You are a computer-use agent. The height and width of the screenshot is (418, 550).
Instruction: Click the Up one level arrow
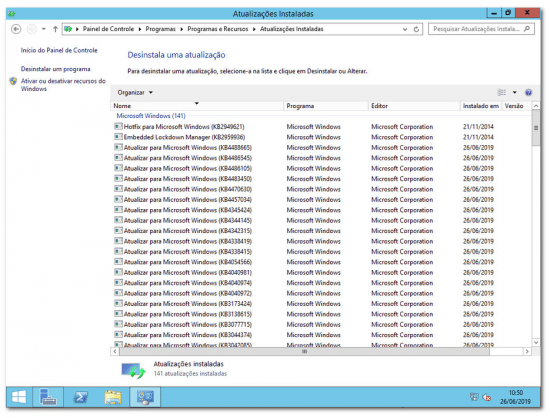55,29
